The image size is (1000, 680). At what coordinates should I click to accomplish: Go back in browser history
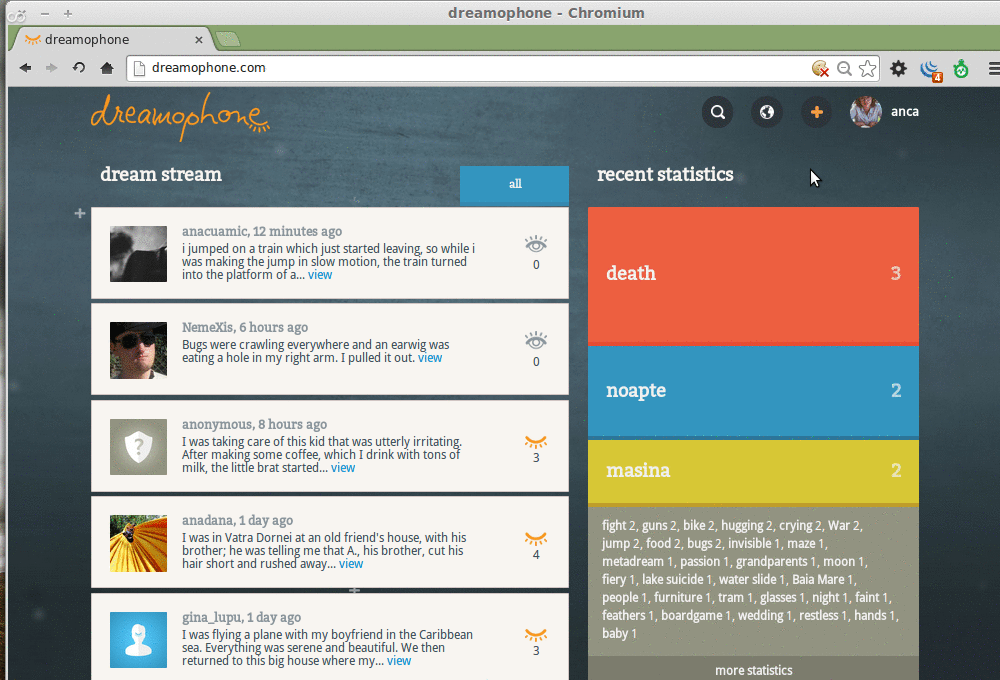[26, 68]
